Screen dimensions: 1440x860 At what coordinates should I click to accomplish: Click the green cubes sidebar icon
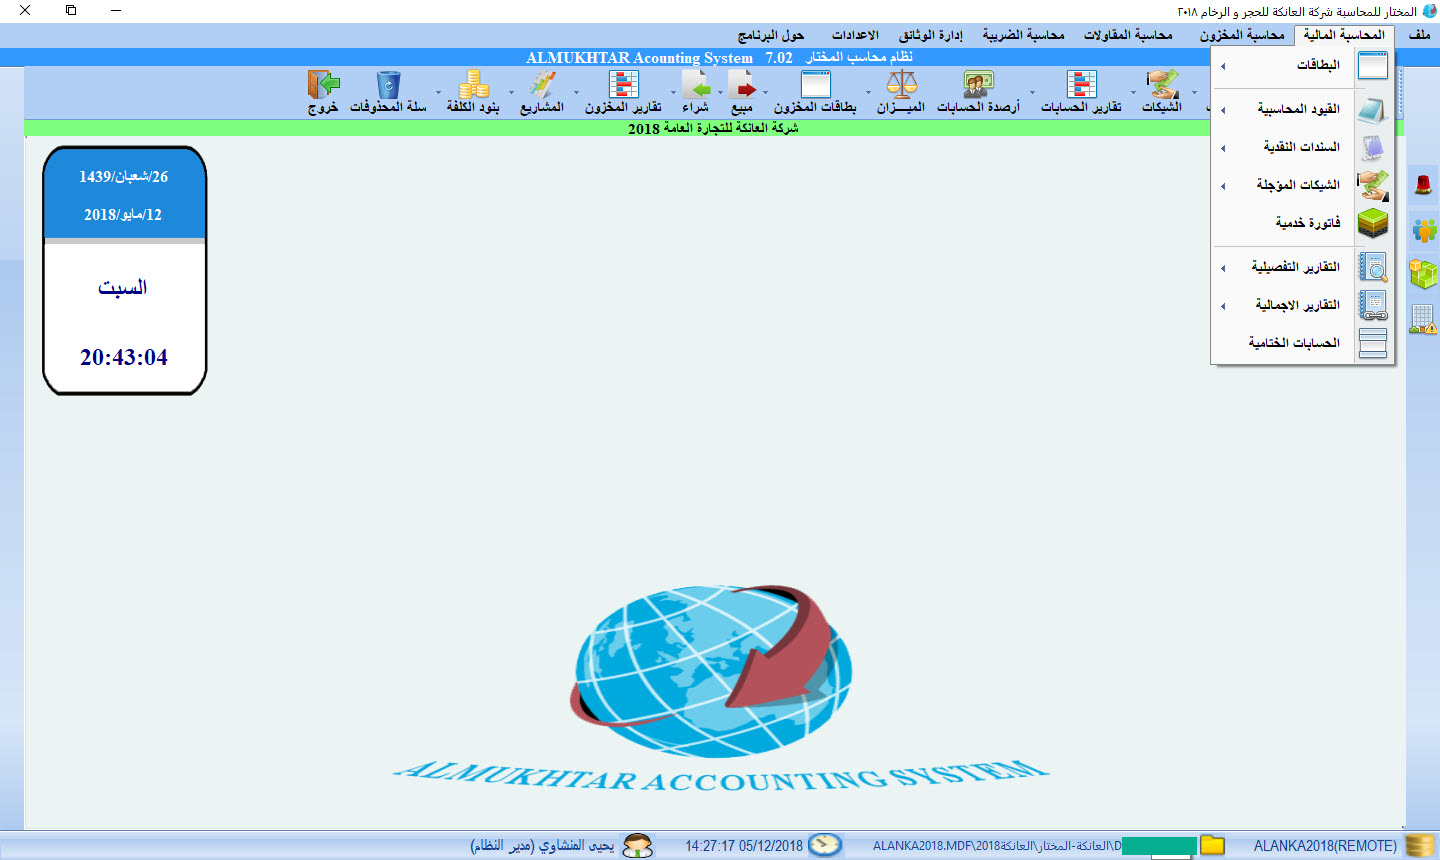click(1423, 273)
